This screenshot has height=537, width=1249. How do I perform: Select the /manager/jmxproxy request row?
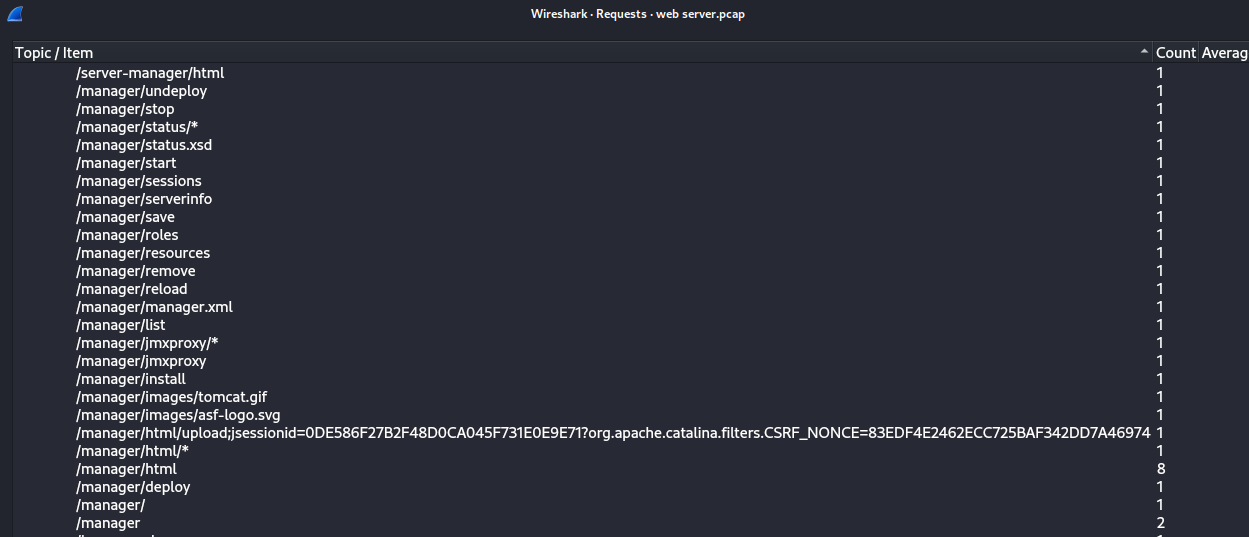point(141,361)
